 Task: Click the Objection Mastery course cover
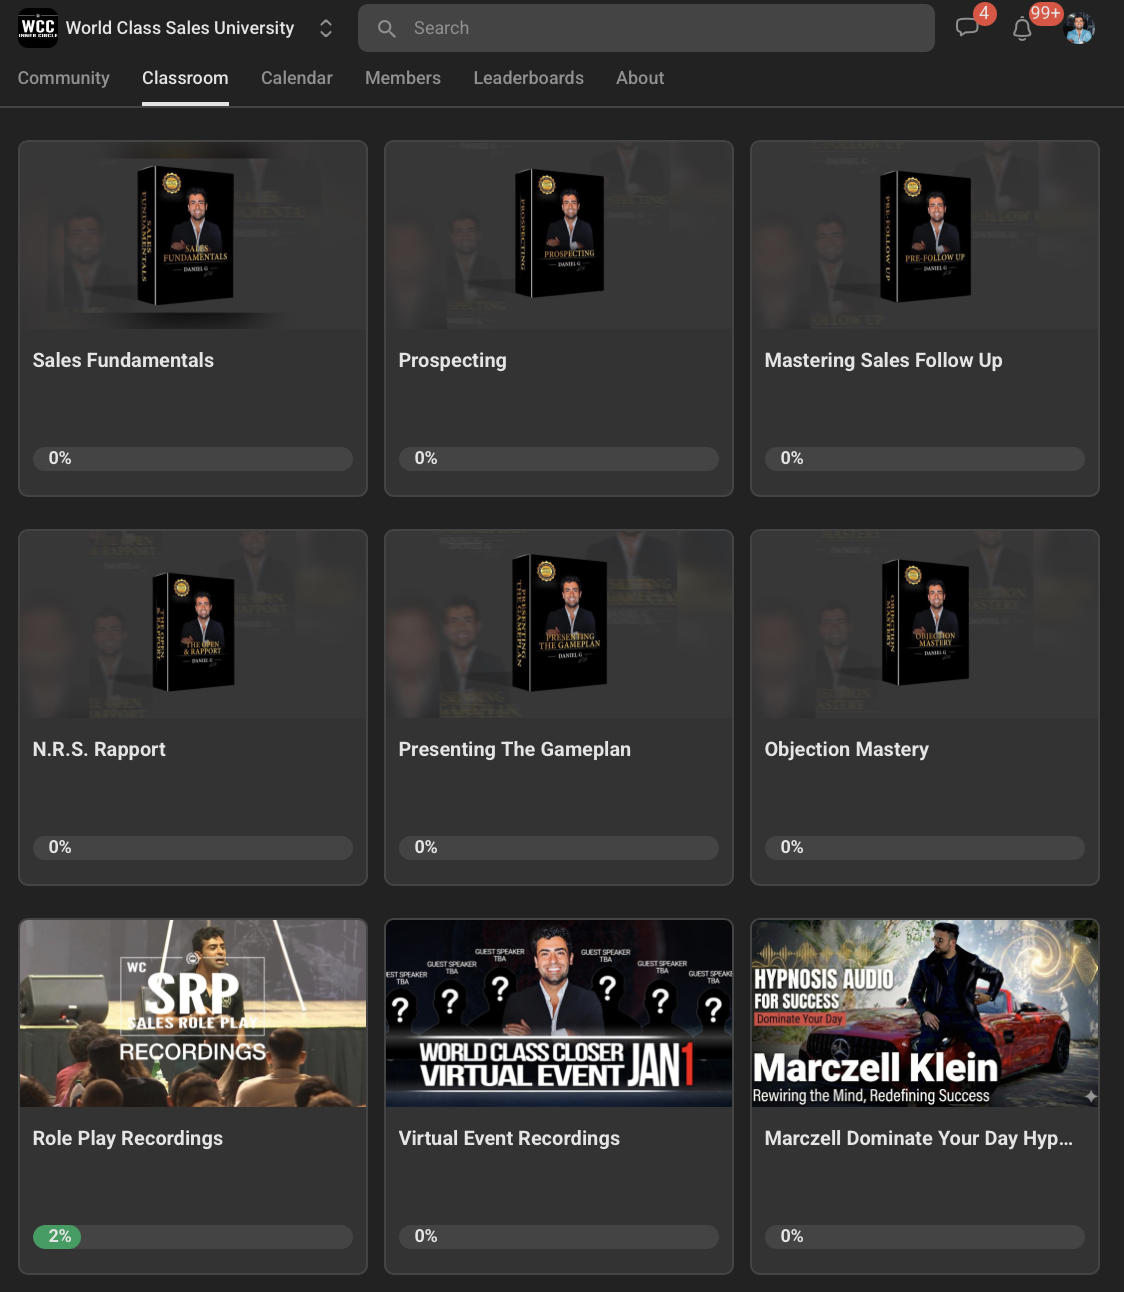[925, 624]
